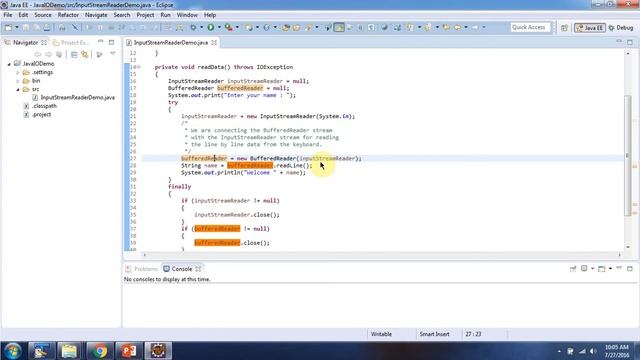Open the Debug configurations dropdown arrow

coord(201,27)
